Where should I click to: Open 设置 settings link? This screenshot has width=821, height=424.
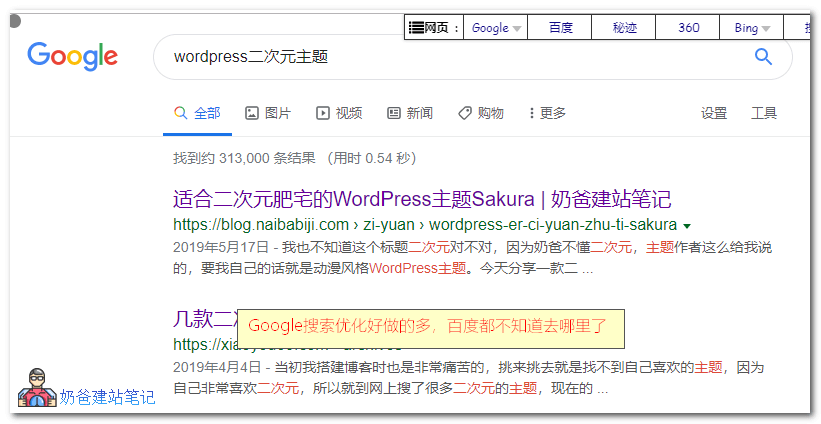point(714,113)
